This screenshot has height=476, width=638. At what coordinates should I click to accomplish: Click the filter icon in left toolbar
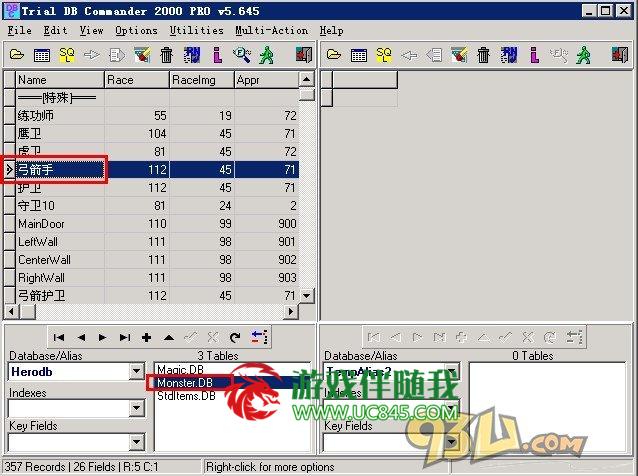(142, 55)
